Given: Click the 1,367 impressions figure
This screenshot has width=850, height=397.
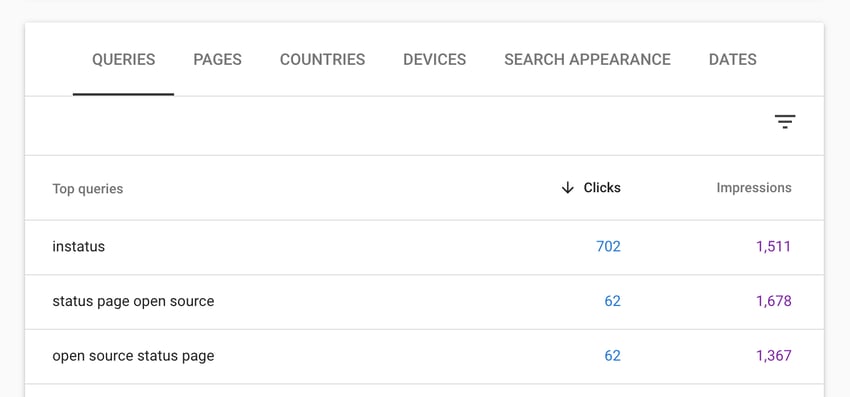Looking at the screenshot, I should [x=774, y=356].
